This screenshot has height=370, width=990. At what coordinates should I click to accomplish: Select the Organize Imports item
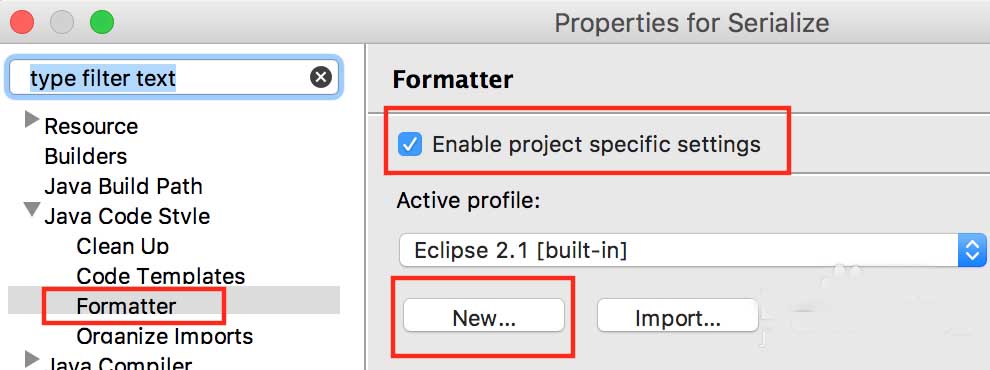(x=165, y=336)
